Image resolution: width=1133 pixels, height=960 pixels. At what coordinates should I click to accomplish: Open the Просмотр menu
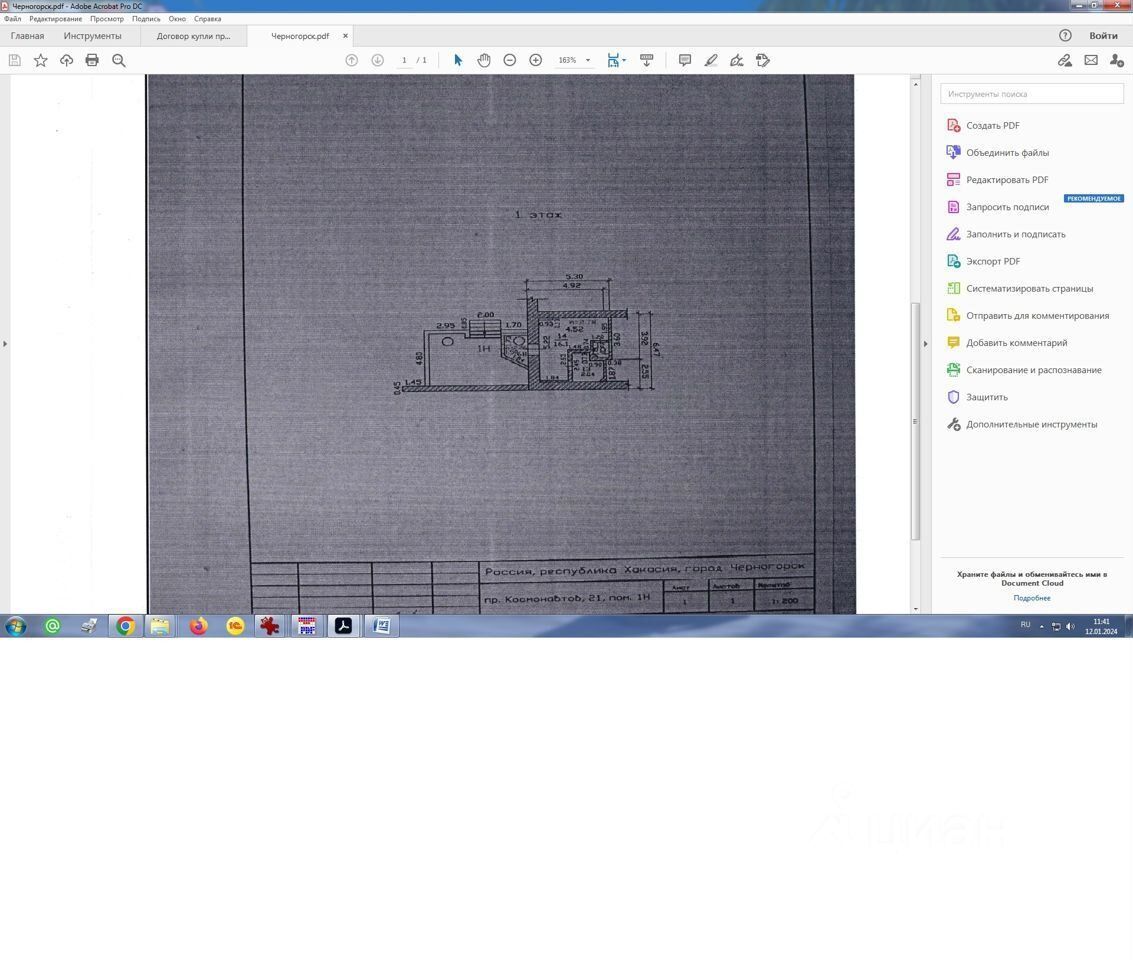(x=107, y=19)
